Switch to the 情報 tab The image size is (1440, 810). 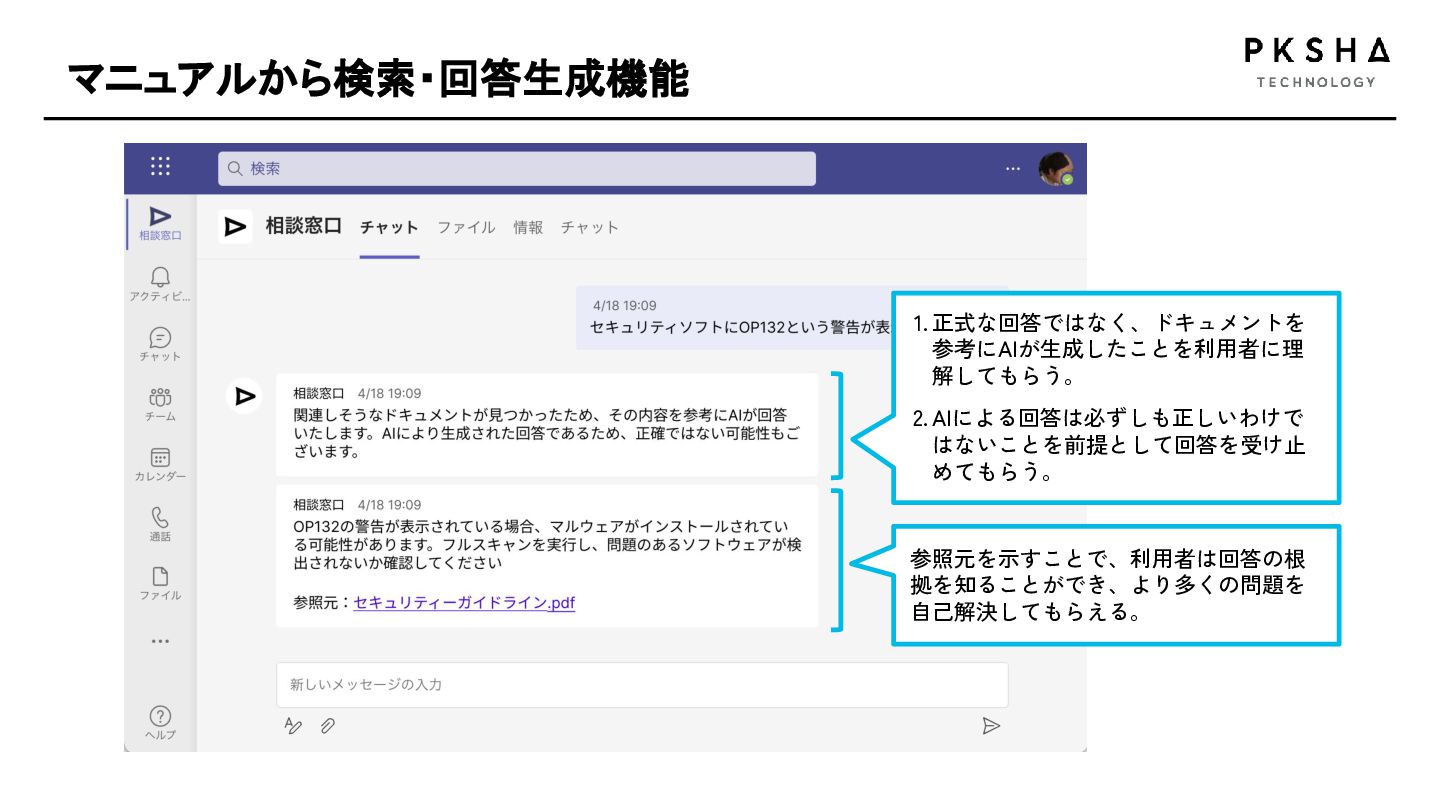point(528,227)
